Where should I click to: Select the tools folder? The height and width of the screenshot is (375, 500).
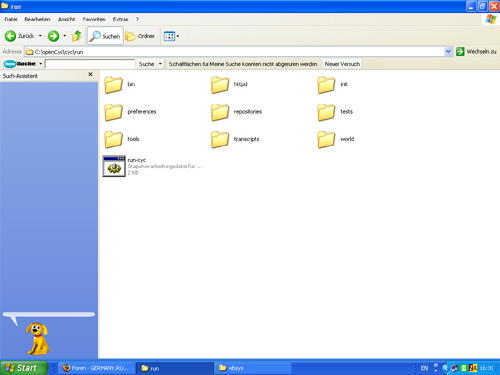(x=122, y=139)
